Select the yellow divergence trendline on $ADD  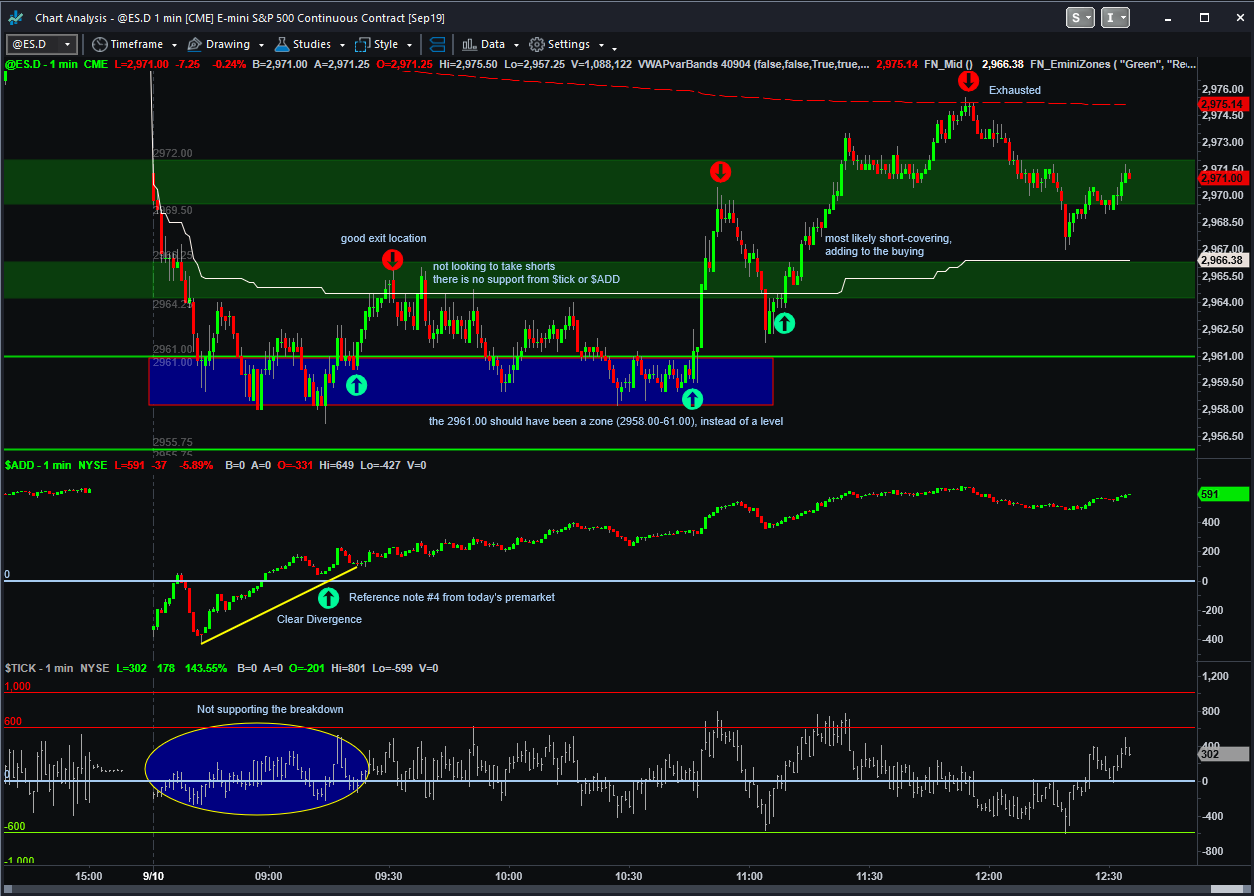click(x=279, y=604)
